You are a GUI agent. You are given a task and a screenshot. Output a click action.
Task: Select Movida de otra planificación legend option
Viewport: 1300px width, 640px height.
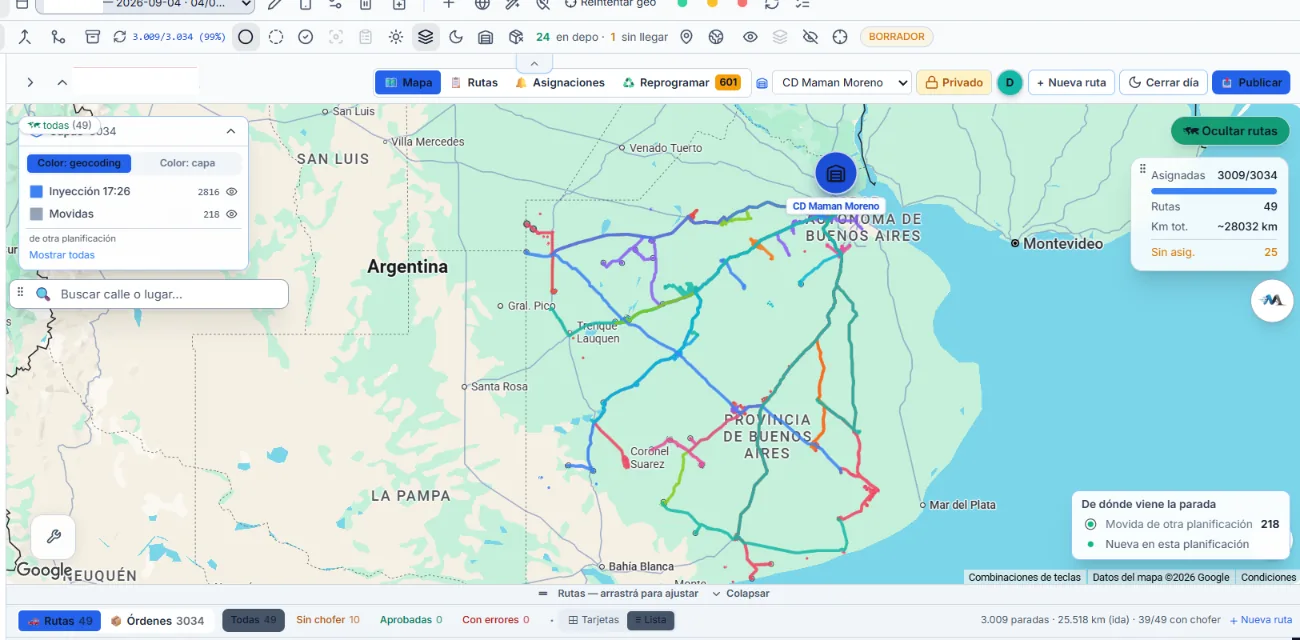1182,524
